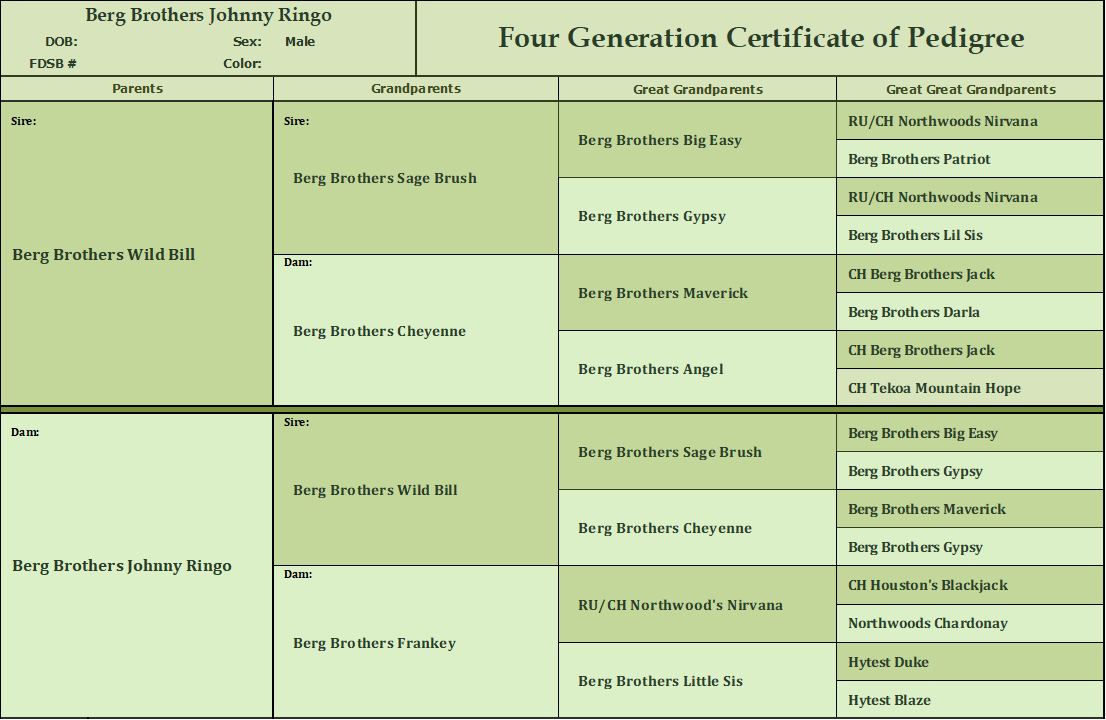The image size is (1106, 720).
Task: Click the "RU/CH Northwood's Nirvana" great grandparent entry
Action: 681,605
